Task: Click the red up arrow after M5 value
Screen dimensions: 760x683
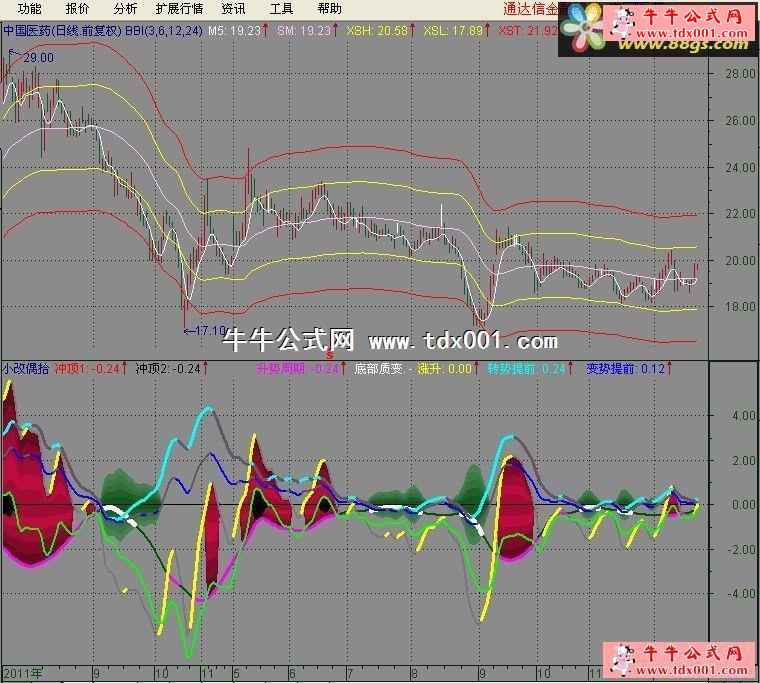Action: [x=267, y=31]
